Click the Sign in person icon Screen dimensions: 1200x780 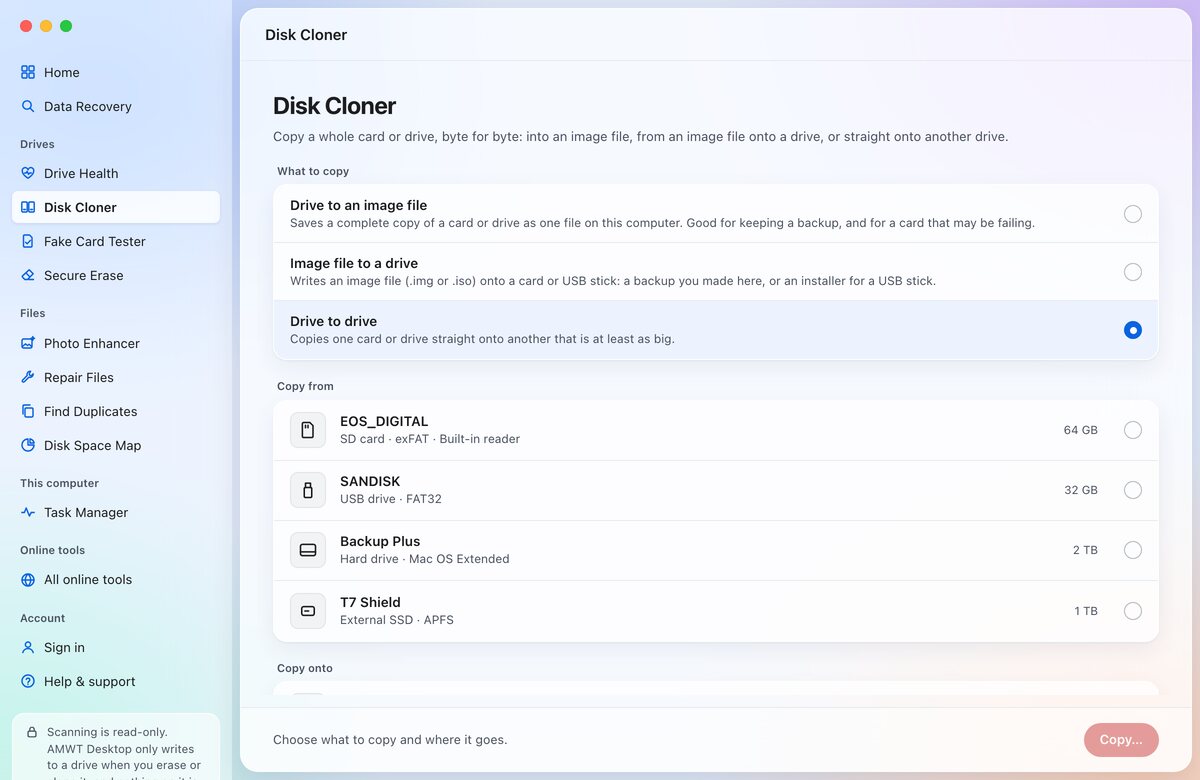28,647
